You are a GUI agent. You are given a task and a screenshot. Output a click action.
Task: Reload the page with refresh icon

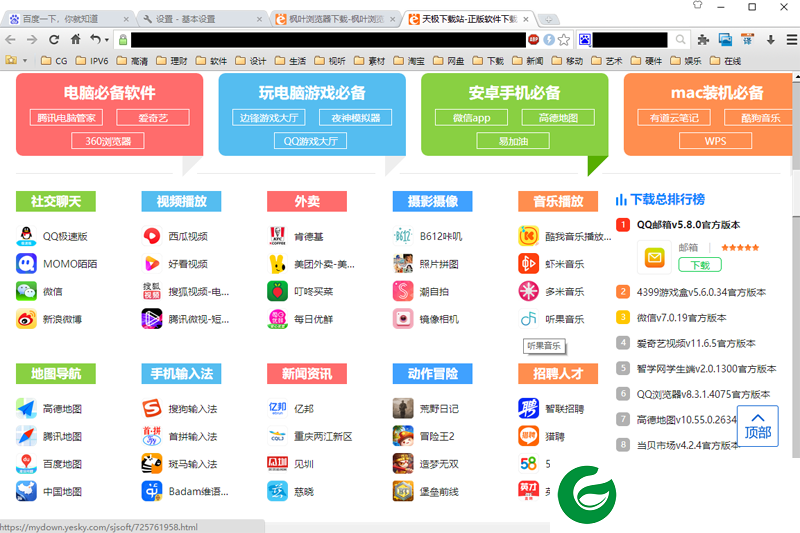click(54, 39)
